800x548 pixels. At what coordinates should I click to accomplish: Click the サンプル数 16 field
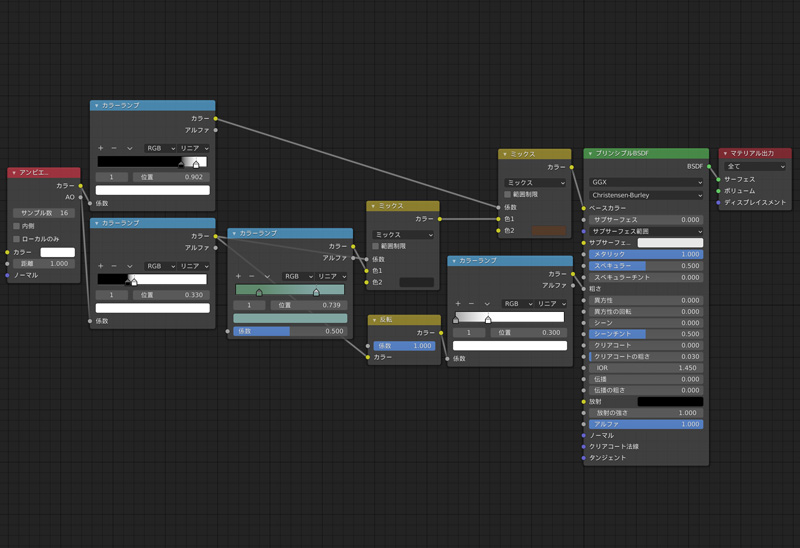click(x=44, y=213)
